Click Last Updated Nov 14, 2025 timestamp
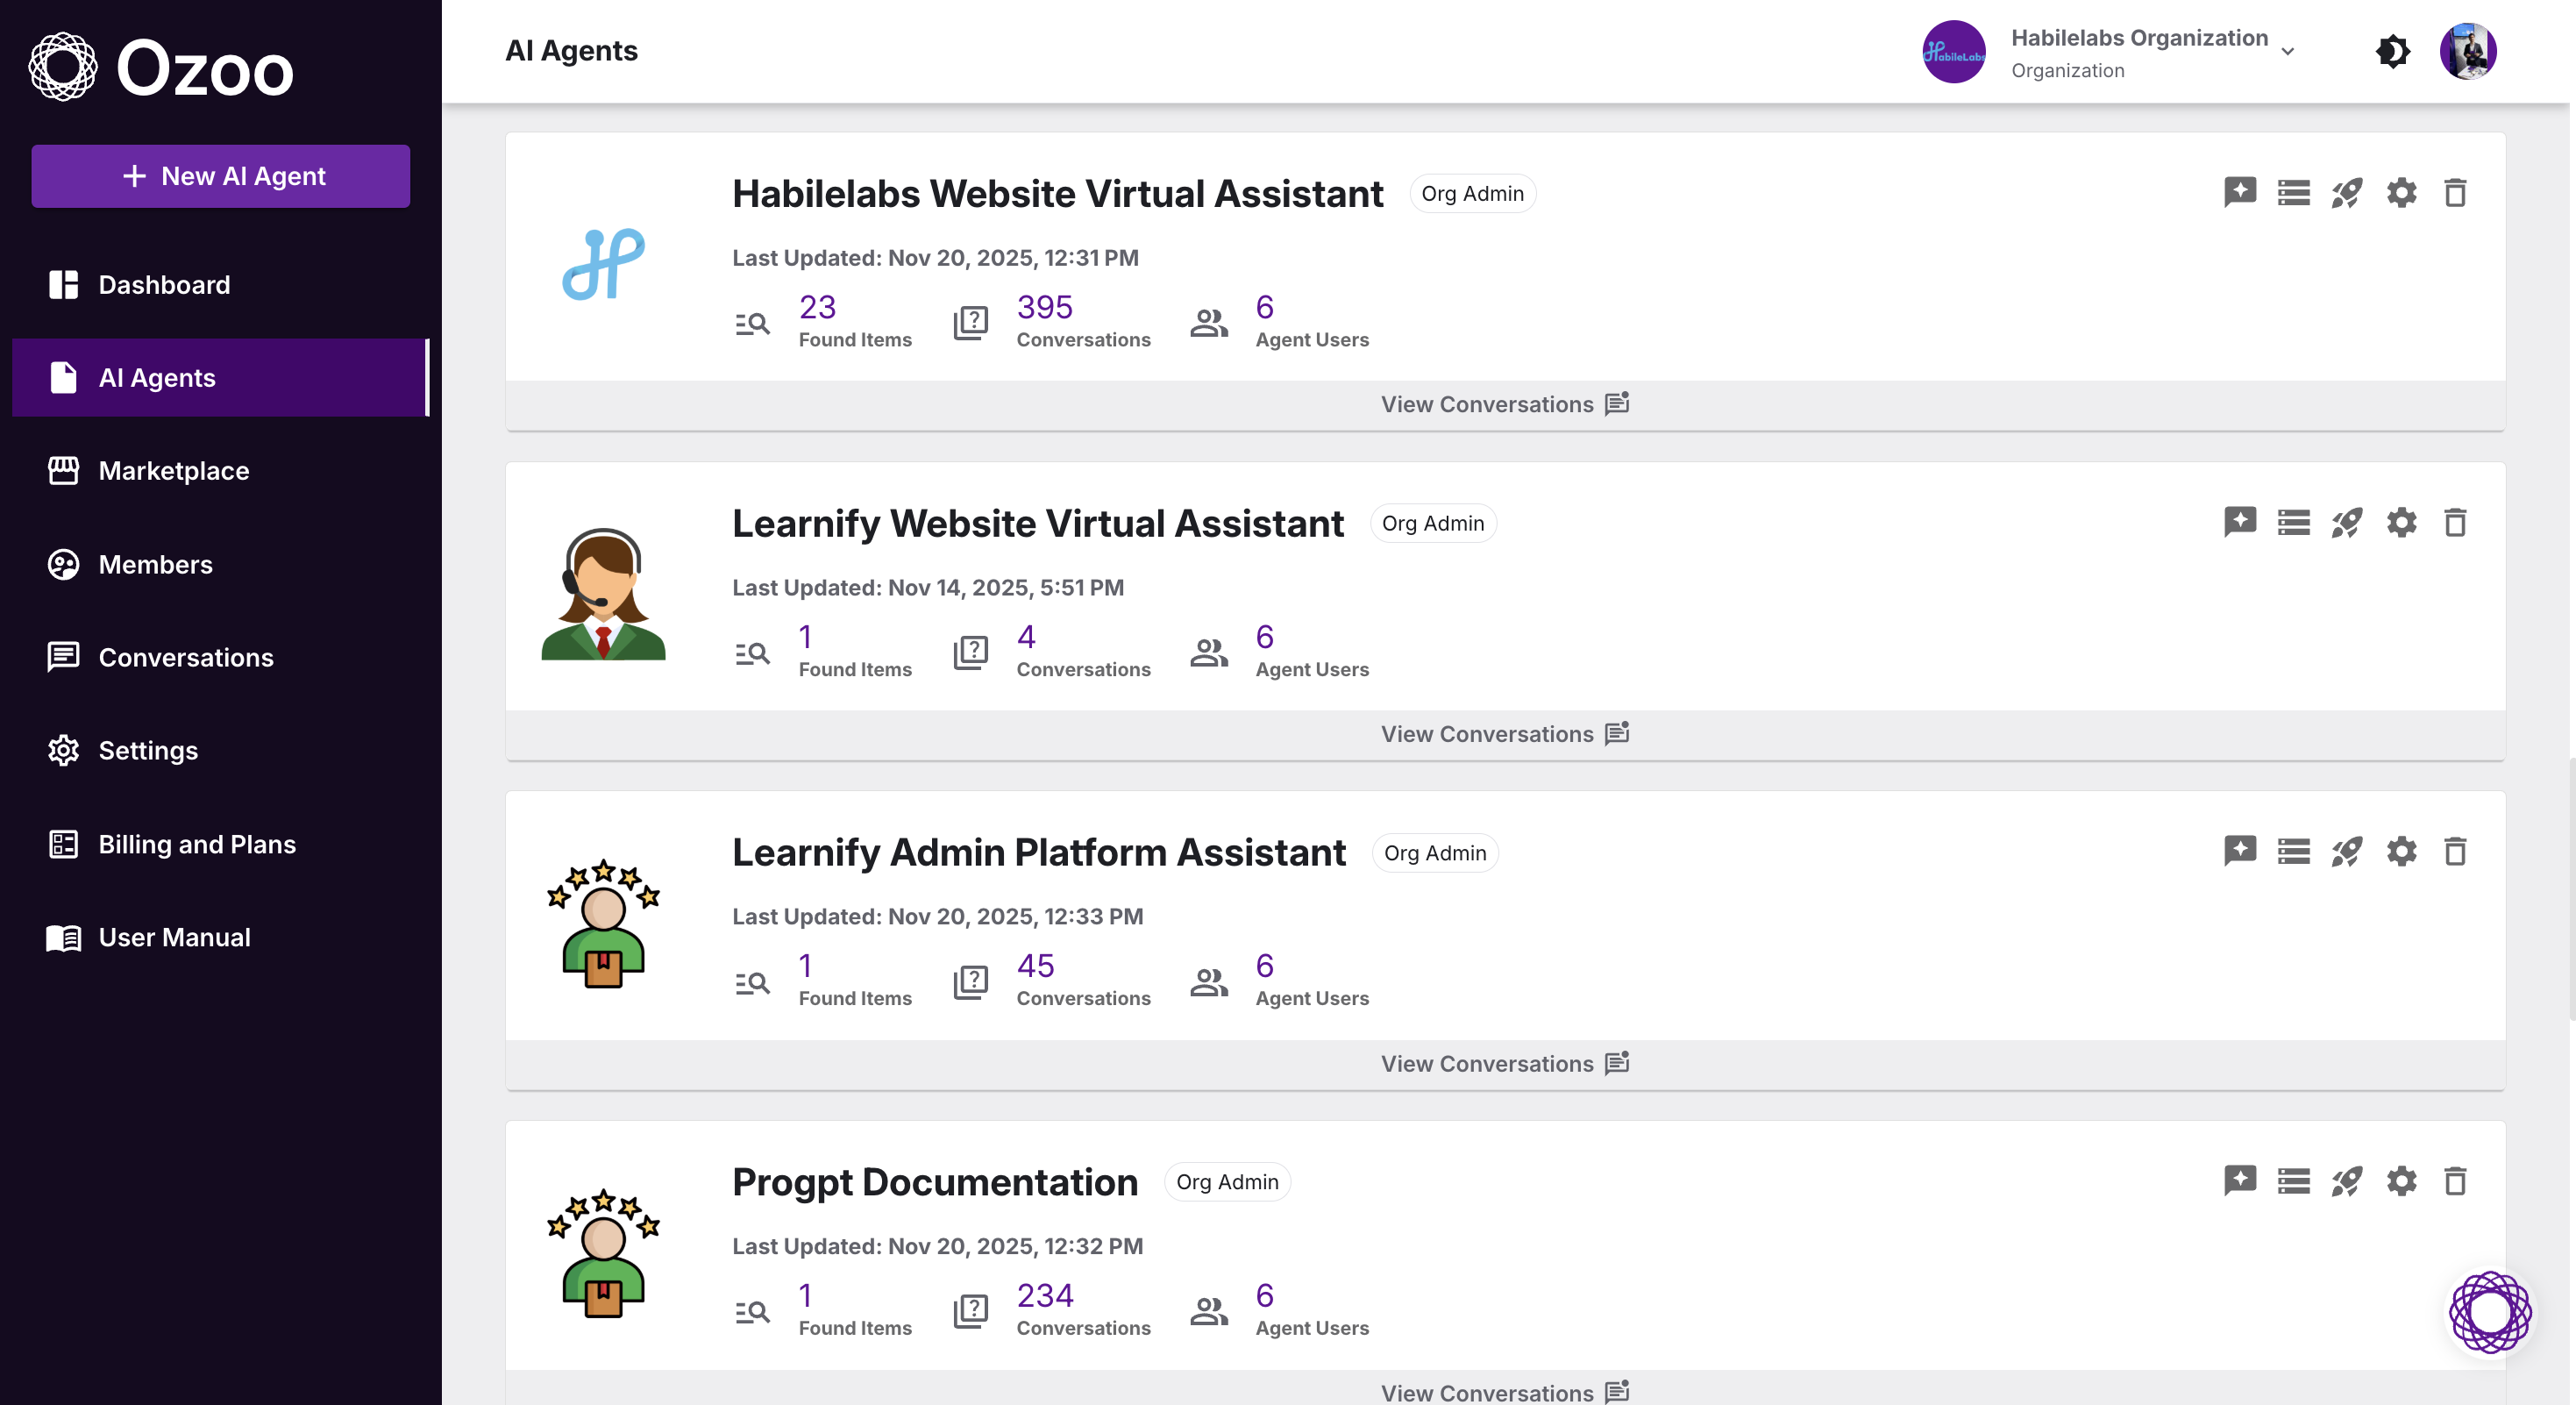The image size is (2576, 1405). click(928, 588)
